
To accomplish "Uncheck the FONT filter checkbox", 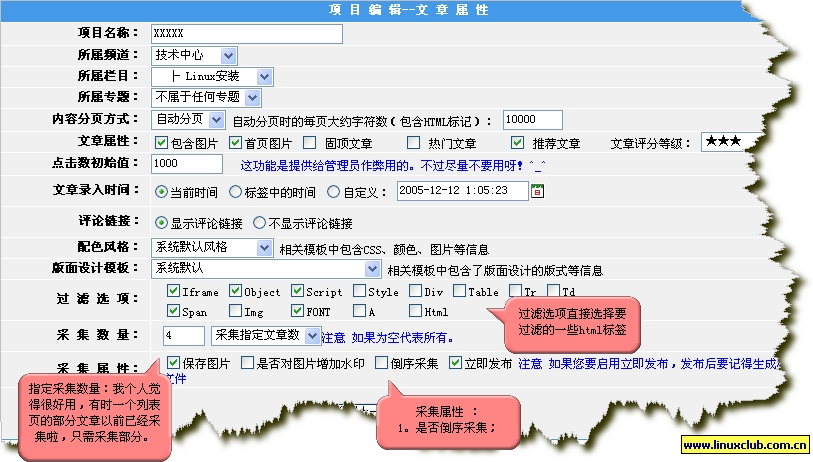I will point(297,311).
